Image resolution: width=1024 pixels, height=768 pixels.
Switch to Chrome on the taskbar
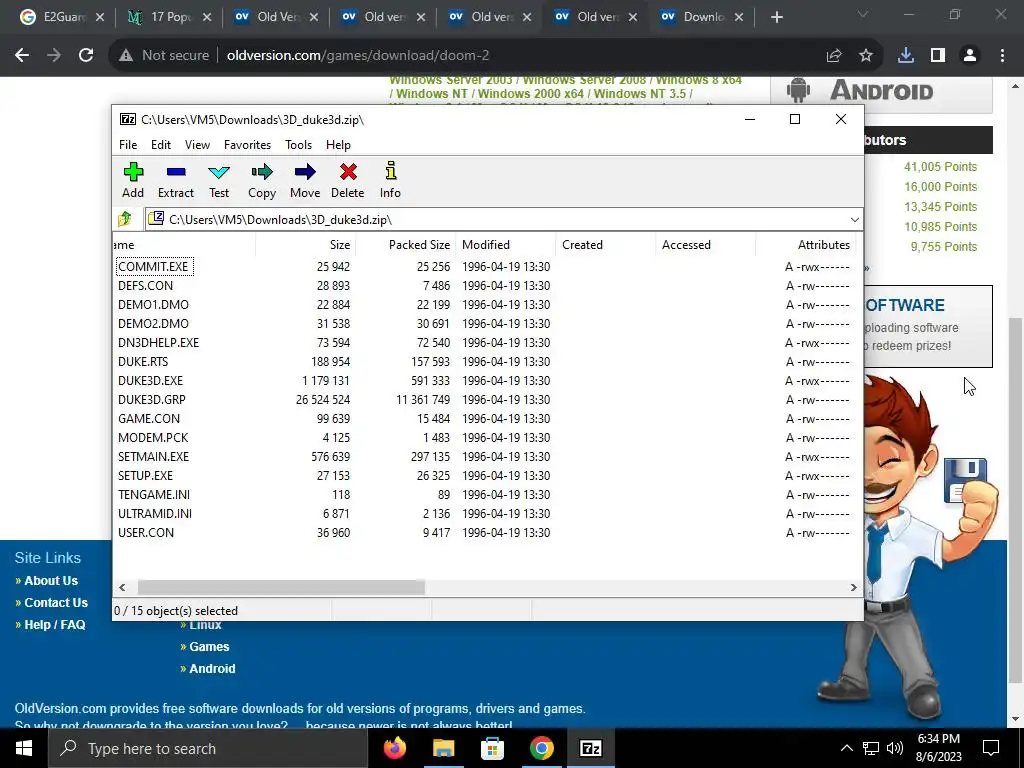tap(541, 748)
